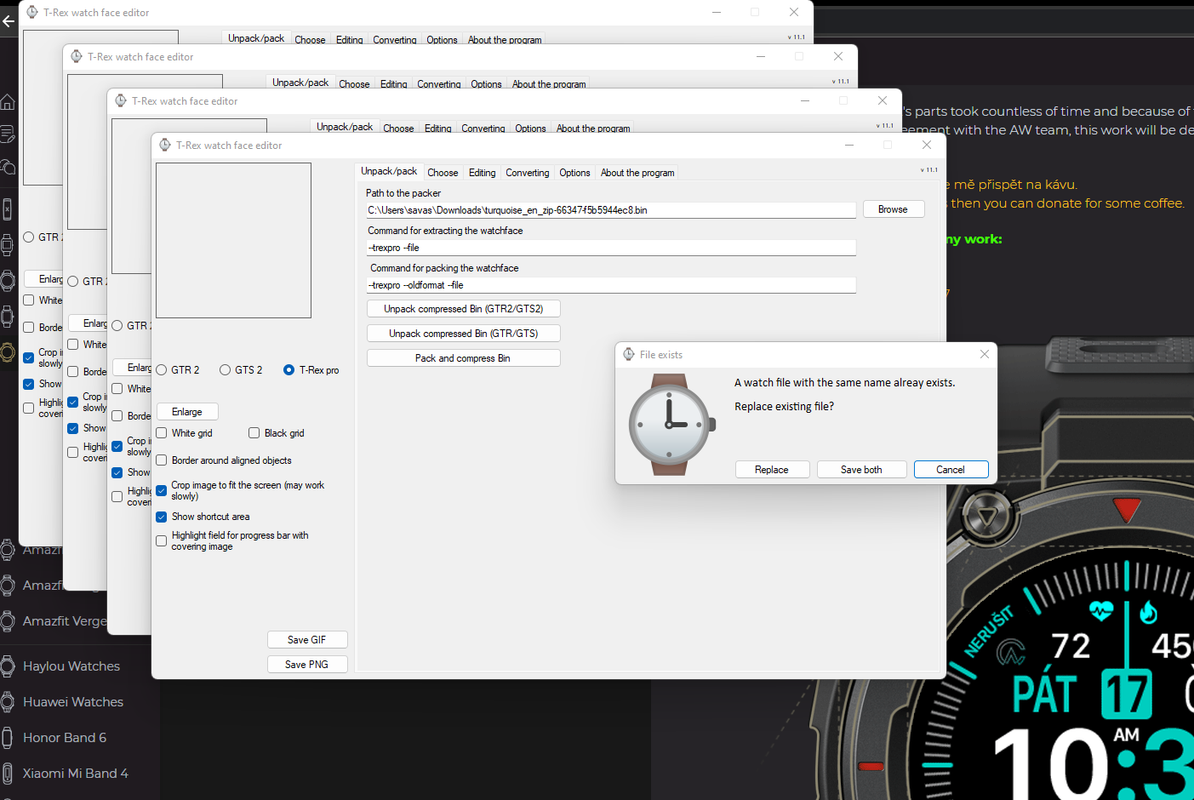This screenshot has height=800, width=1194.
Task: Open the Options tab in front window
Action: 574,173
